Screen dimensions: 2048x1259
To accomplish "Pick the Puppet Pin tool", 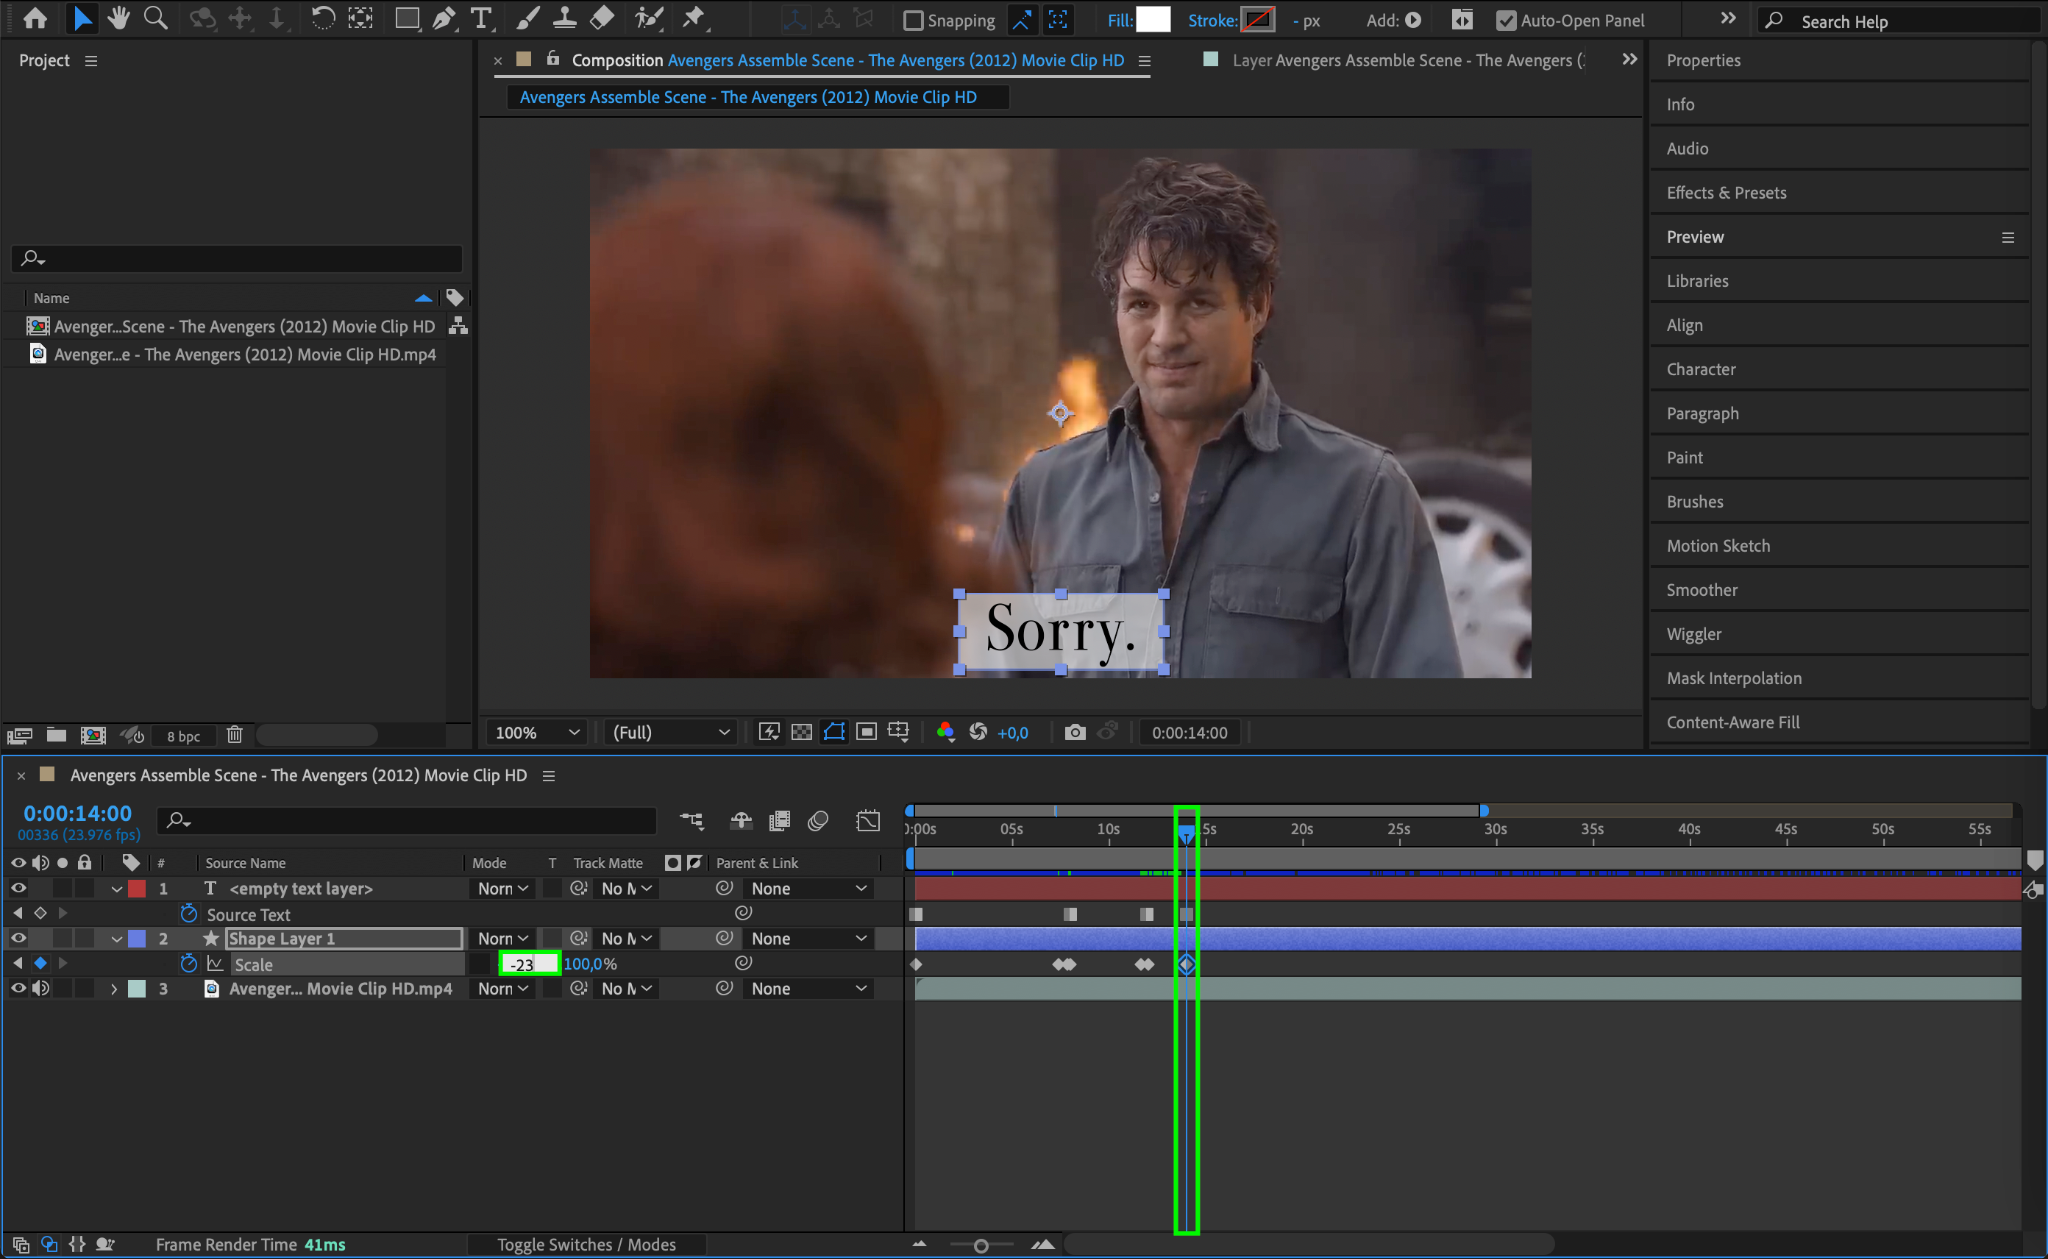I will 693,18.
